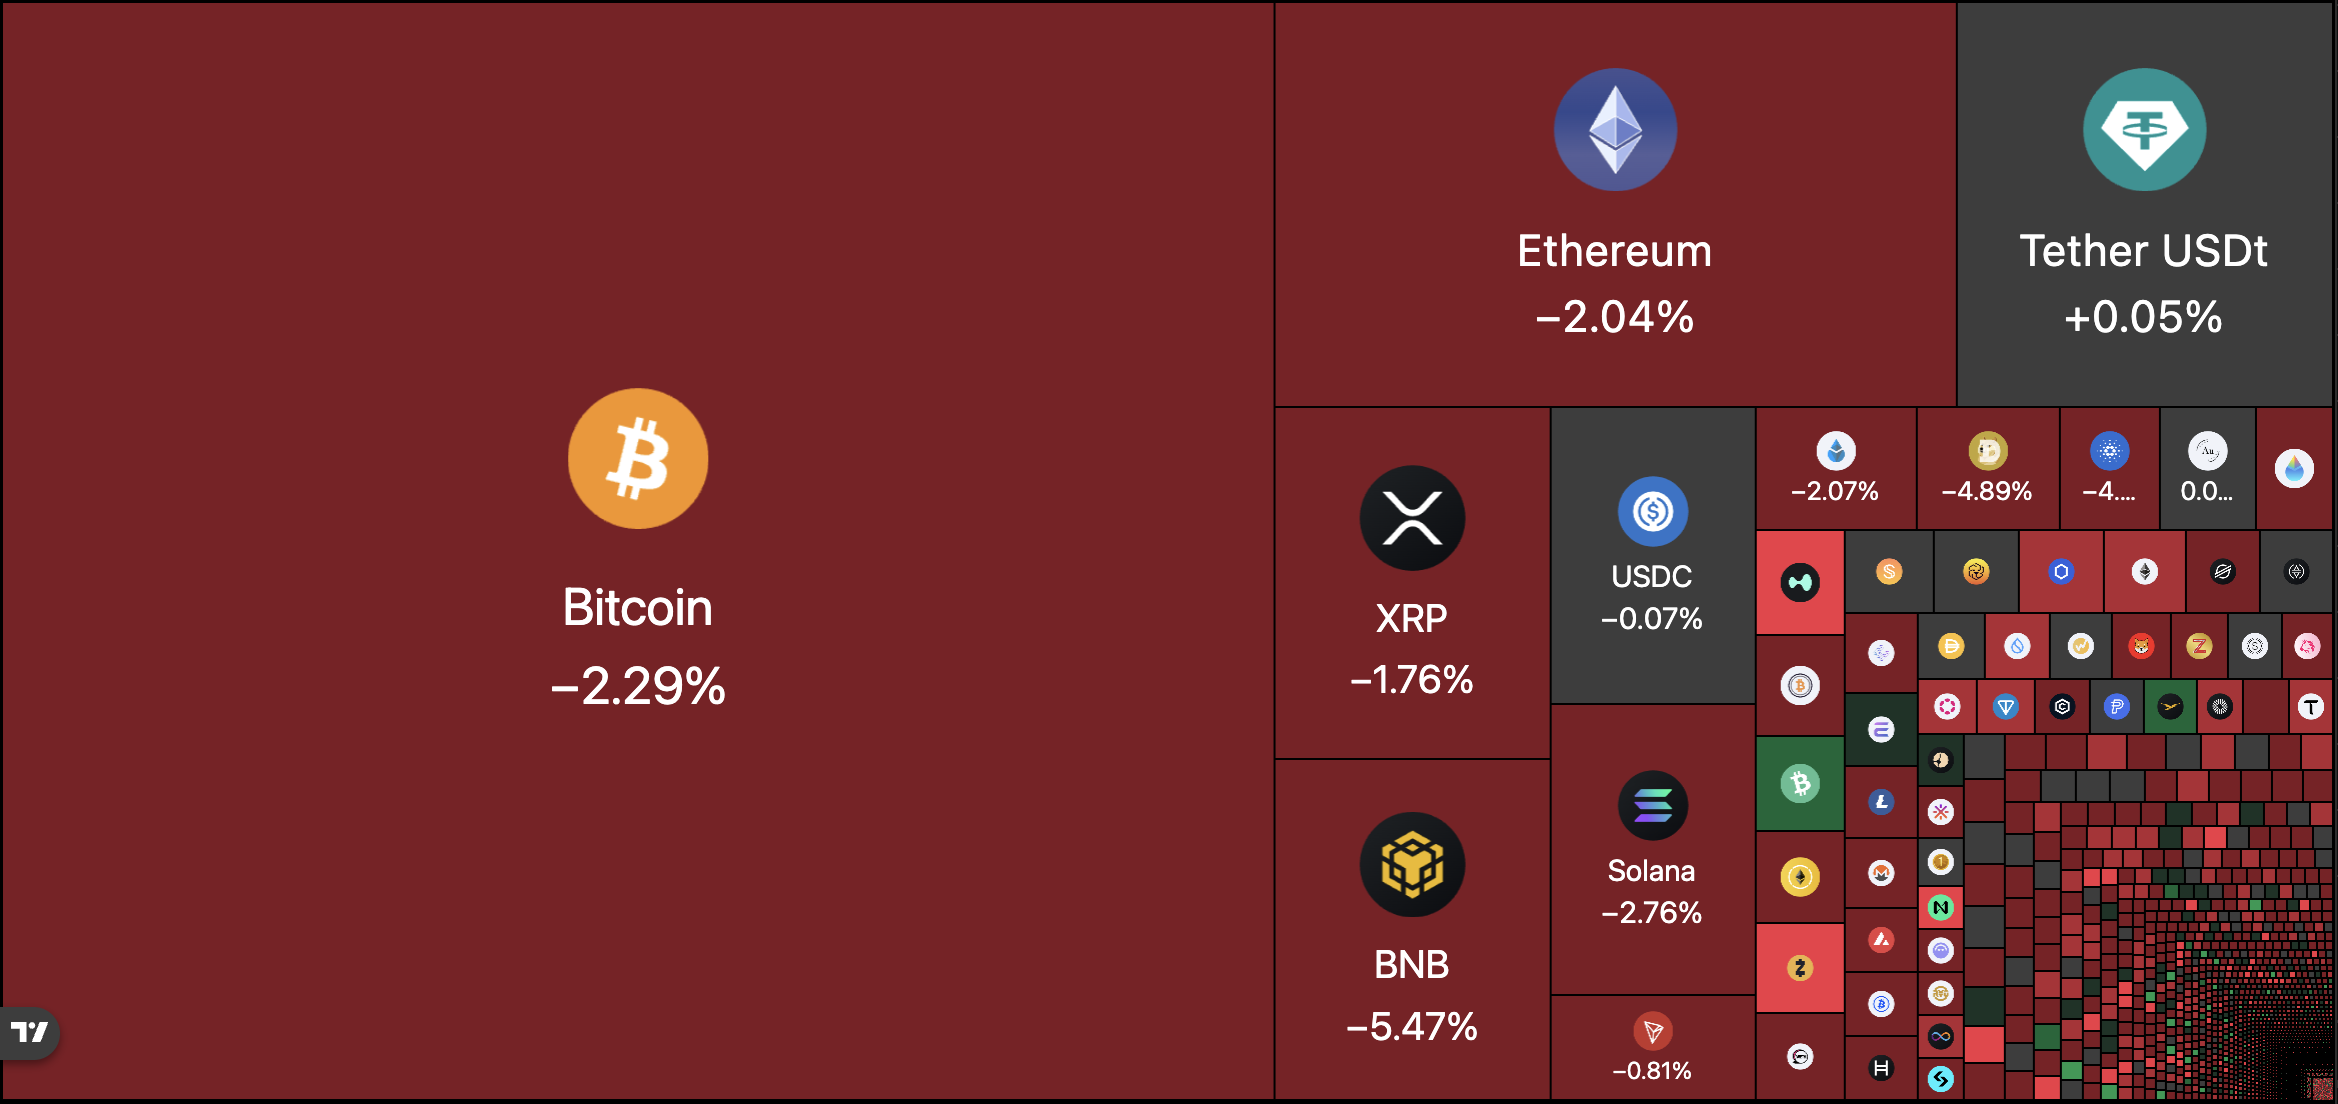This screenshot has height=1104, width=2338.
Task: Click the Tether USDt logo
Action: [x=2144, y=130]
